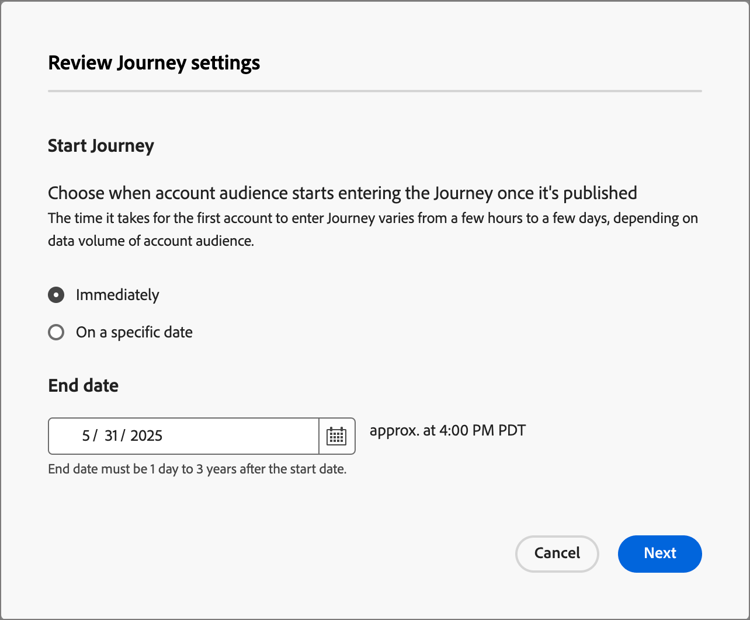Image resolution: width=750 pixels, height=620 pixels.
Task: Open the End date calendar picker
Action: pyautogui.click(x=337, y=436)
